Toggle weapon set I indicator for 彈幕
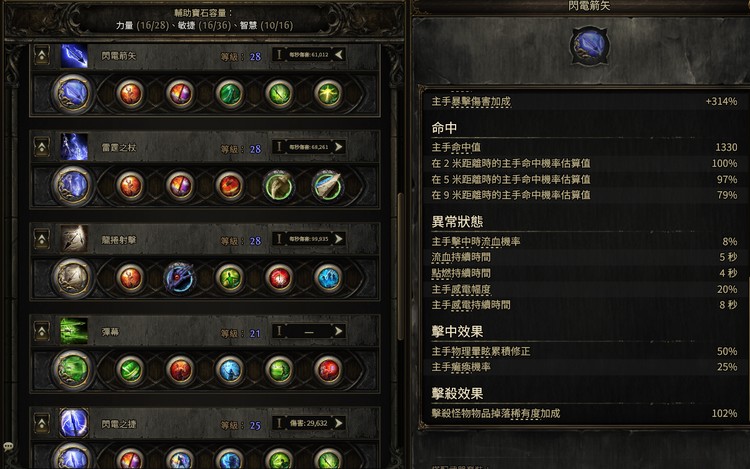This screenshot has height=469, width=750. point(279,331)
